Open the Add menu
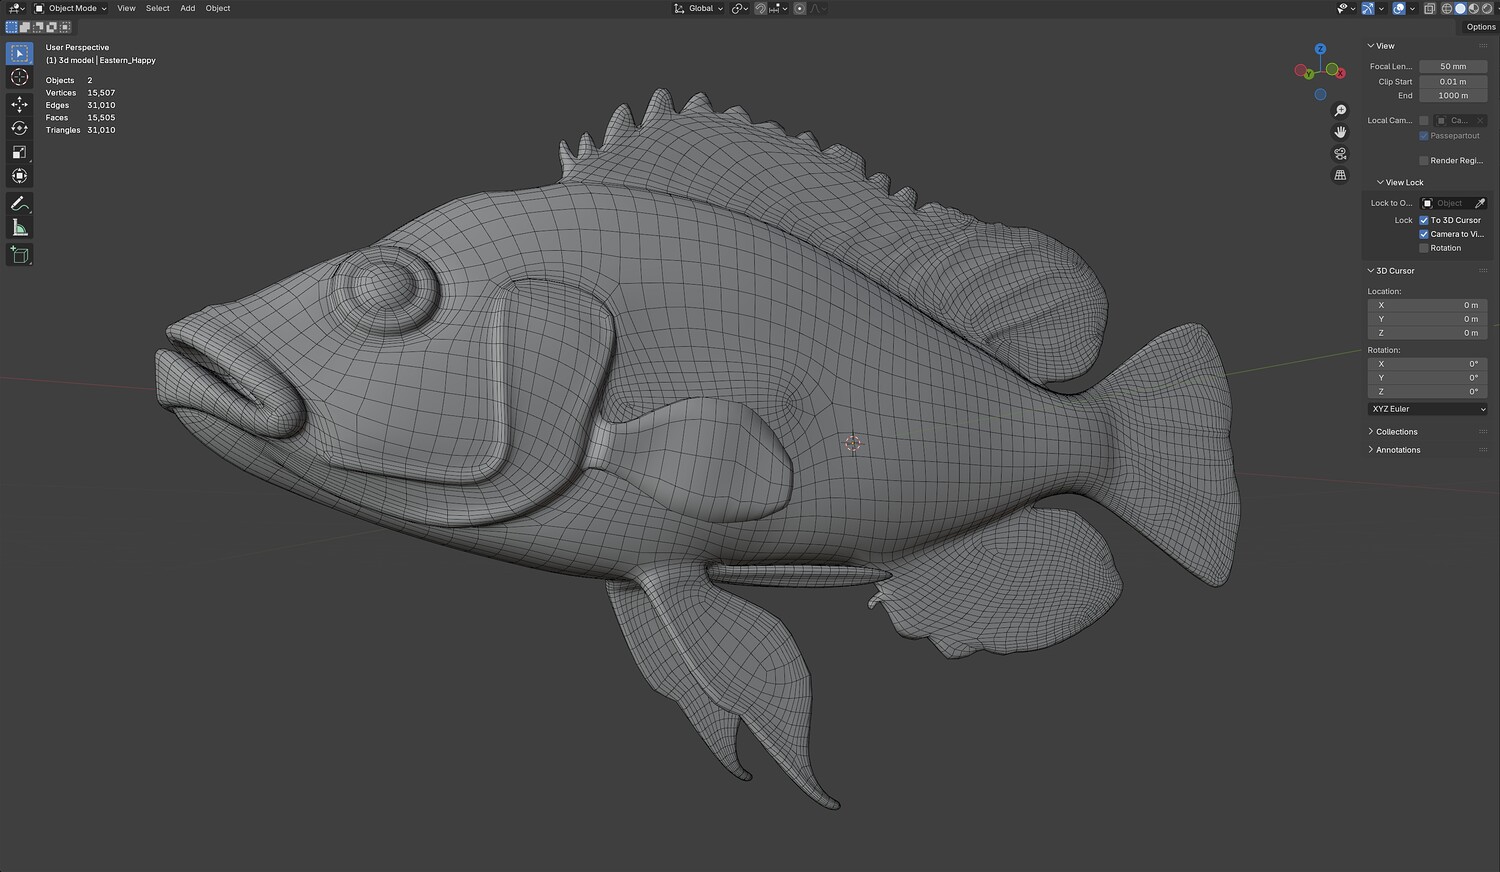 pyautogui.click(x=188, y=8)
